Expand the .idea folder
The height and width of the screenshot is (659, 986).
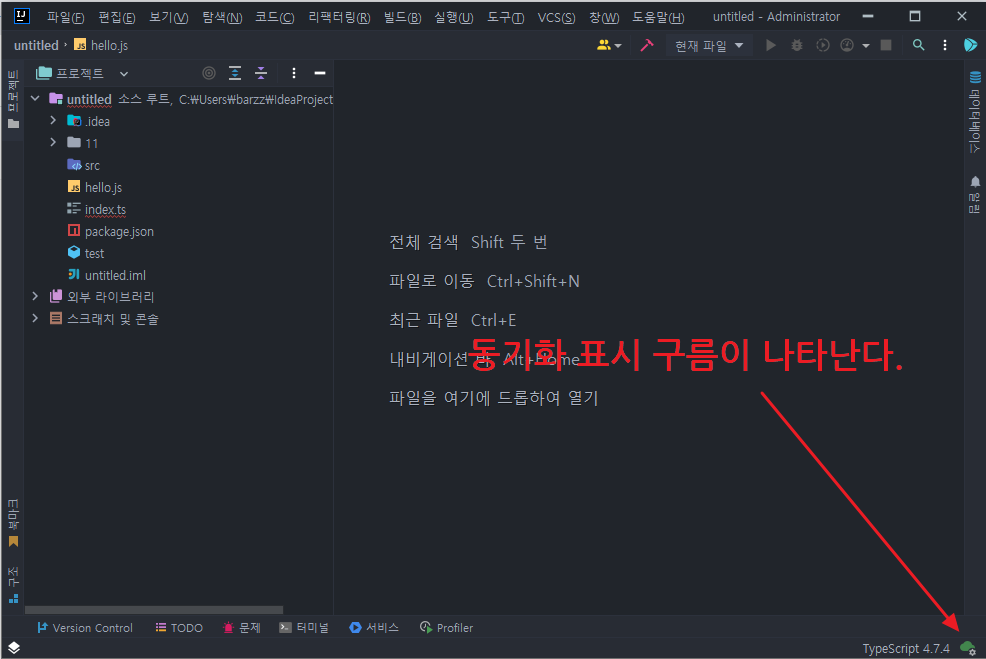[x=53, y=121]
